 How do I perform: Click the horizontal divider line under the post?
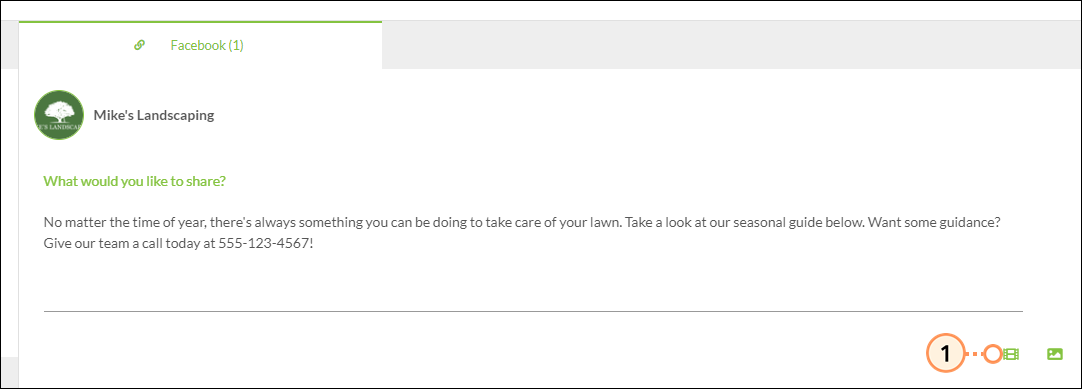[x=533, y=312]
